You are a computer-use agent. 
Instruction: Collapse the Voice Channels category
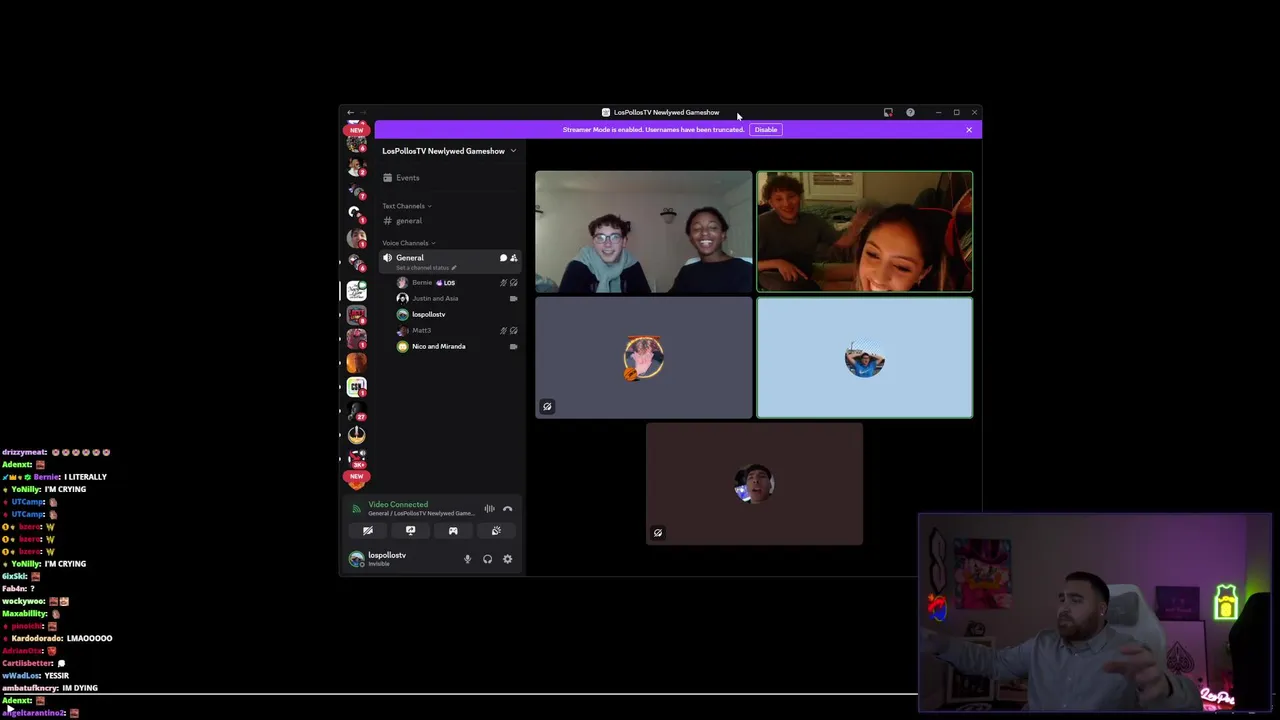click(408, 243)
